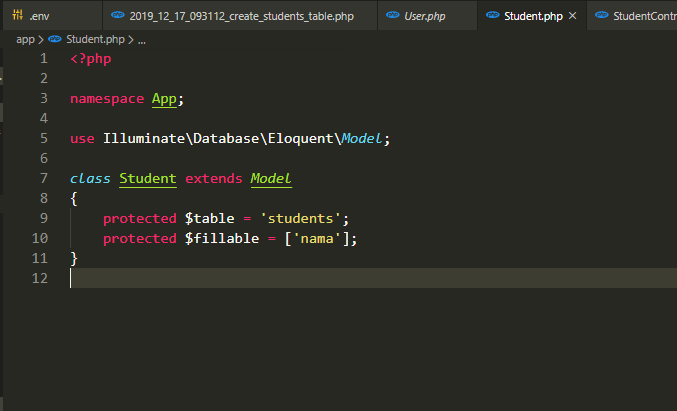Click the '$table' variable
The image size is (677, 411).
click(x=209, y=218)
